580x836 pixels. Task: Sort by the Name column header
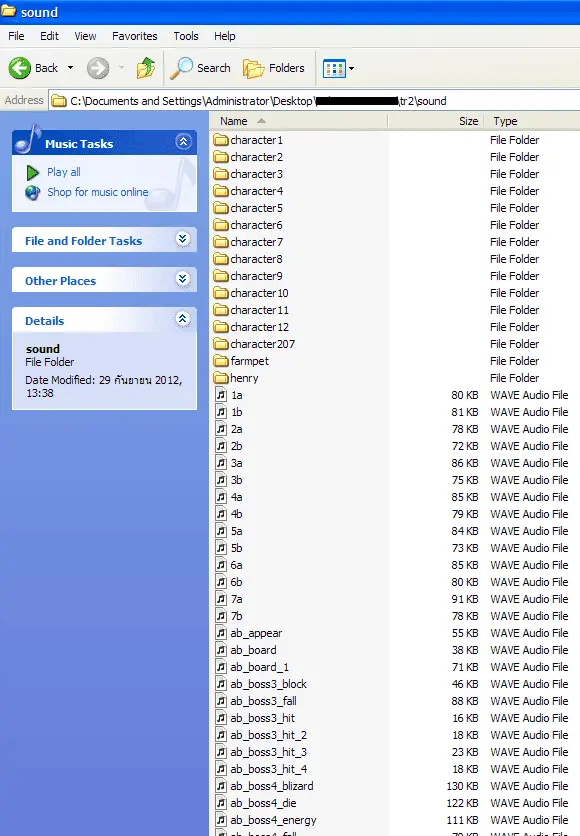[x=299, y=121]
